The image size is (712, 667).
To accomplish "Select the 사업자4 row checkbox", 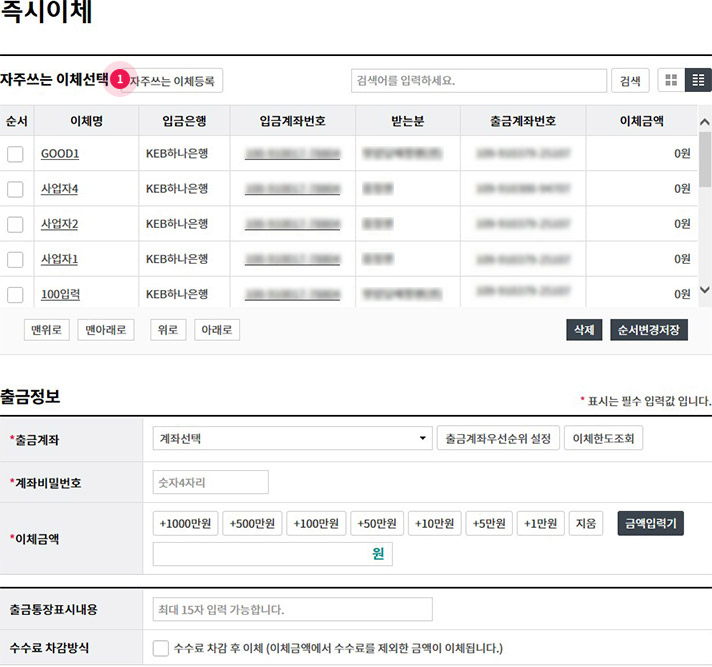I will [15, 189].
